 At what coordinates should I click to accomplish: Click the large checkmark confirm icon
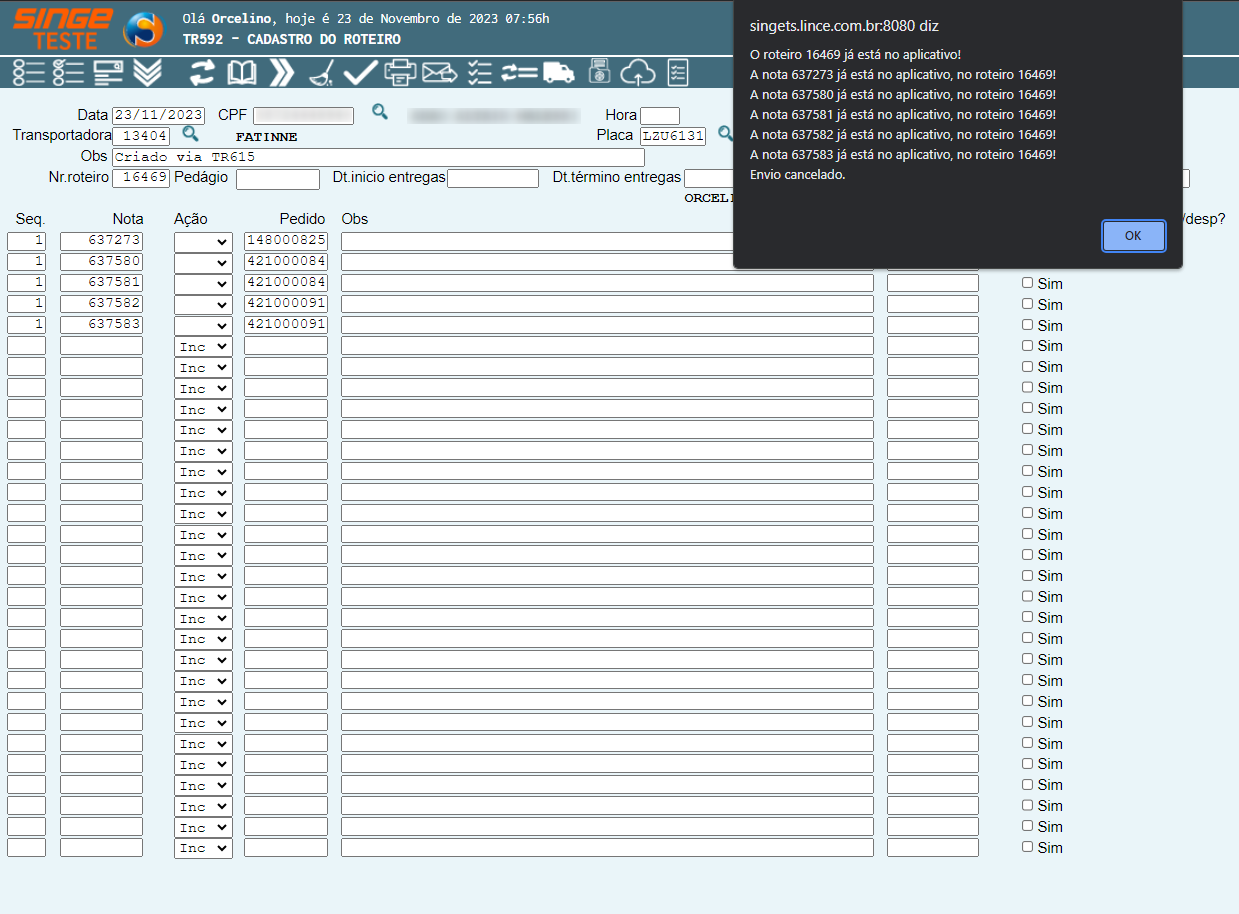(x=360, y=72)
